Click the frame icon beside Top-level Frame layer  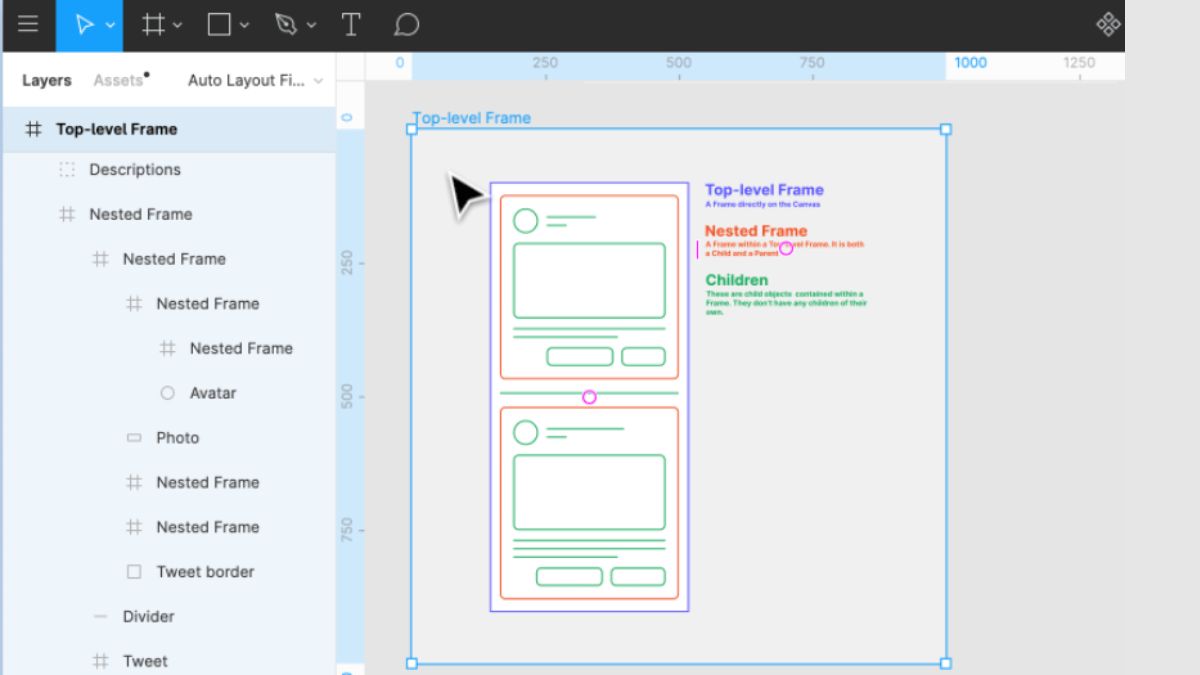(x=34, y=129)
